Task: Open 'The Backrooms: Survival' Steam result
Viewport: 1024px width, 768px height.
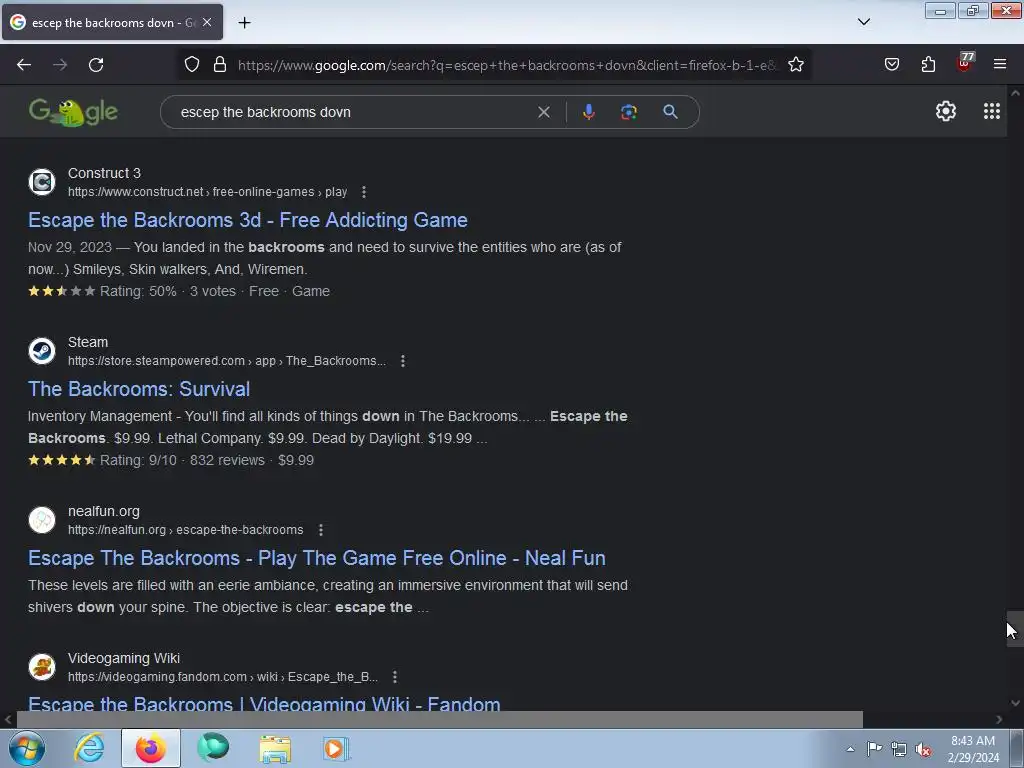Action: (138, 389)
